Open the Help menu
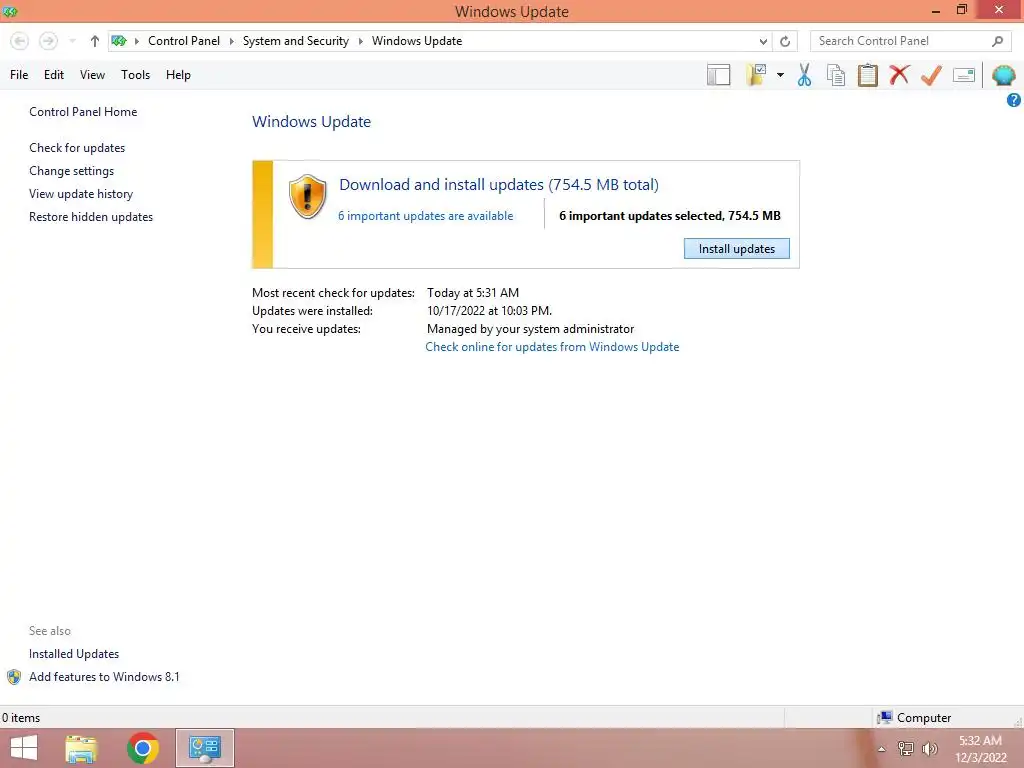 coord(178,75)
